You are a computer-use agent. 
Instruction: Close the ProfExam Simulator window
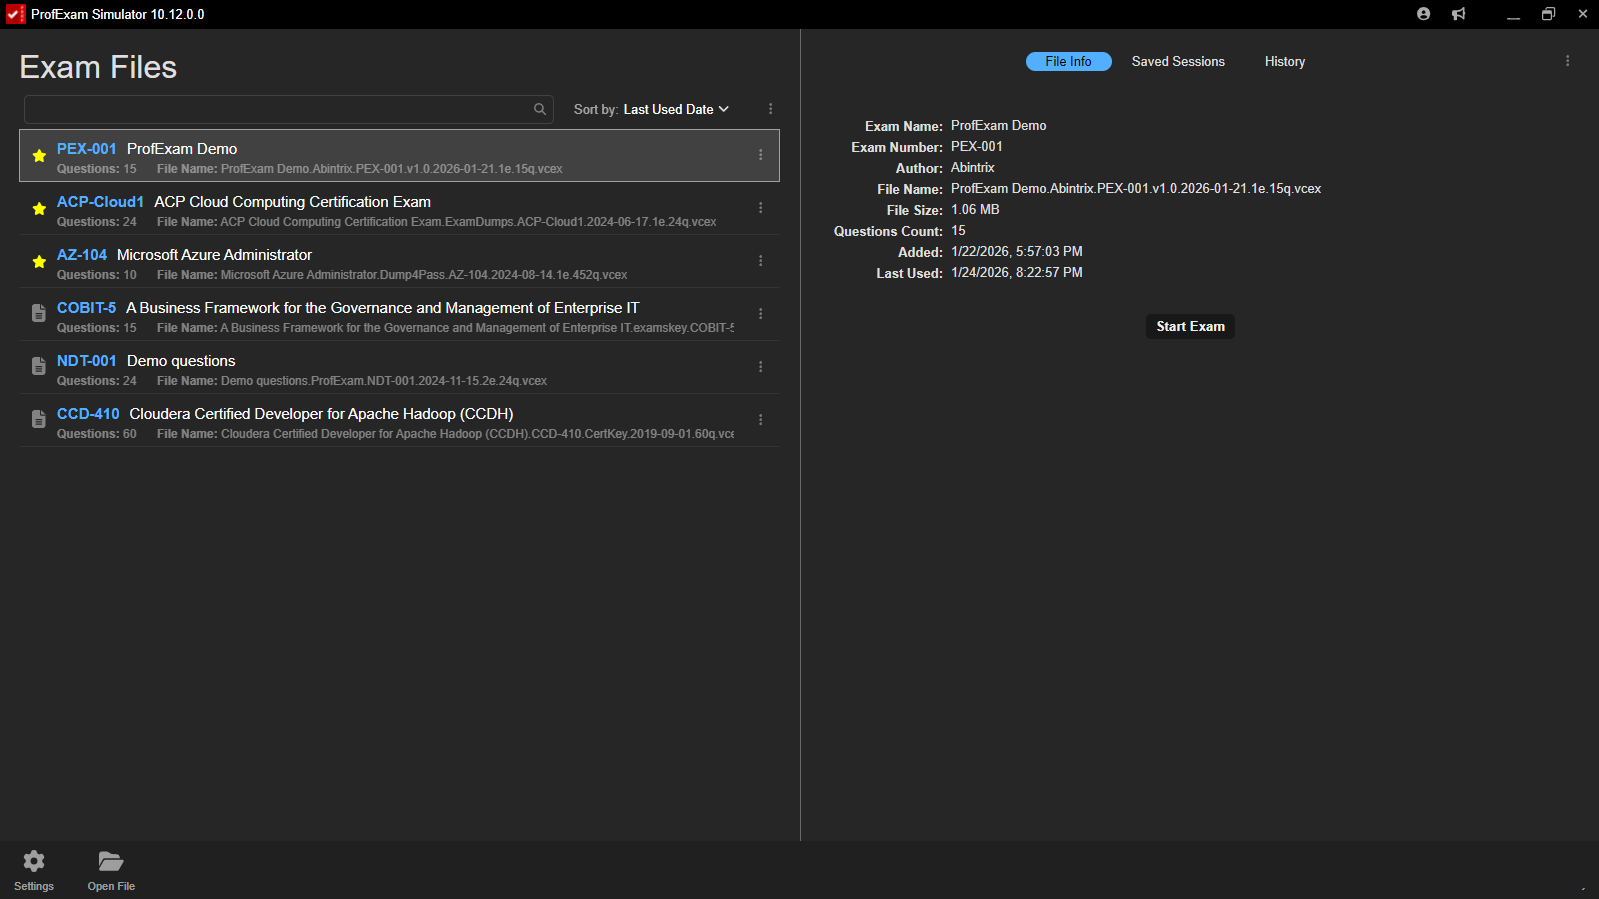point(1583,14)
